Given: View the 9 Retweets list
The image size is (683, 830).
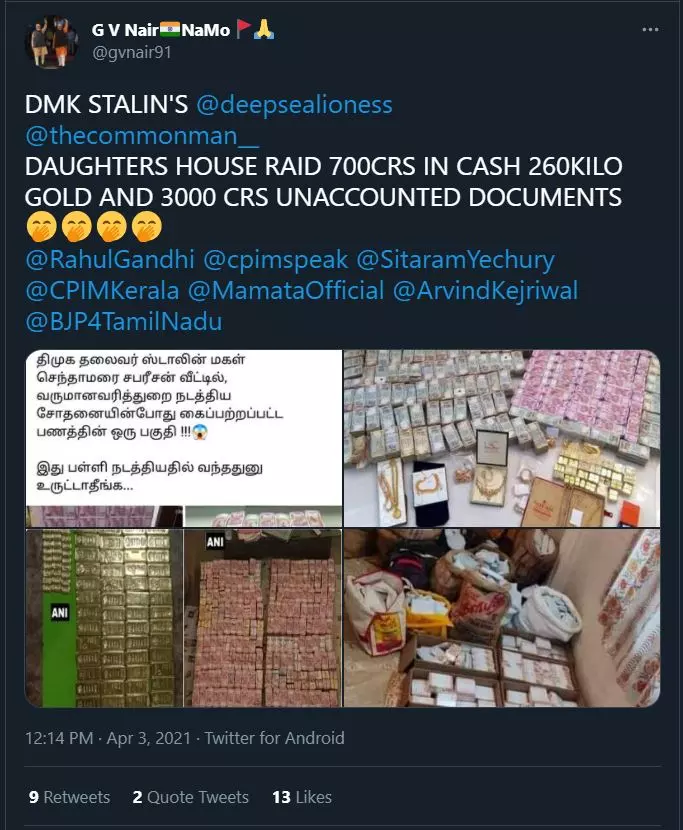Looking at the screenshot, I should 69,797.
